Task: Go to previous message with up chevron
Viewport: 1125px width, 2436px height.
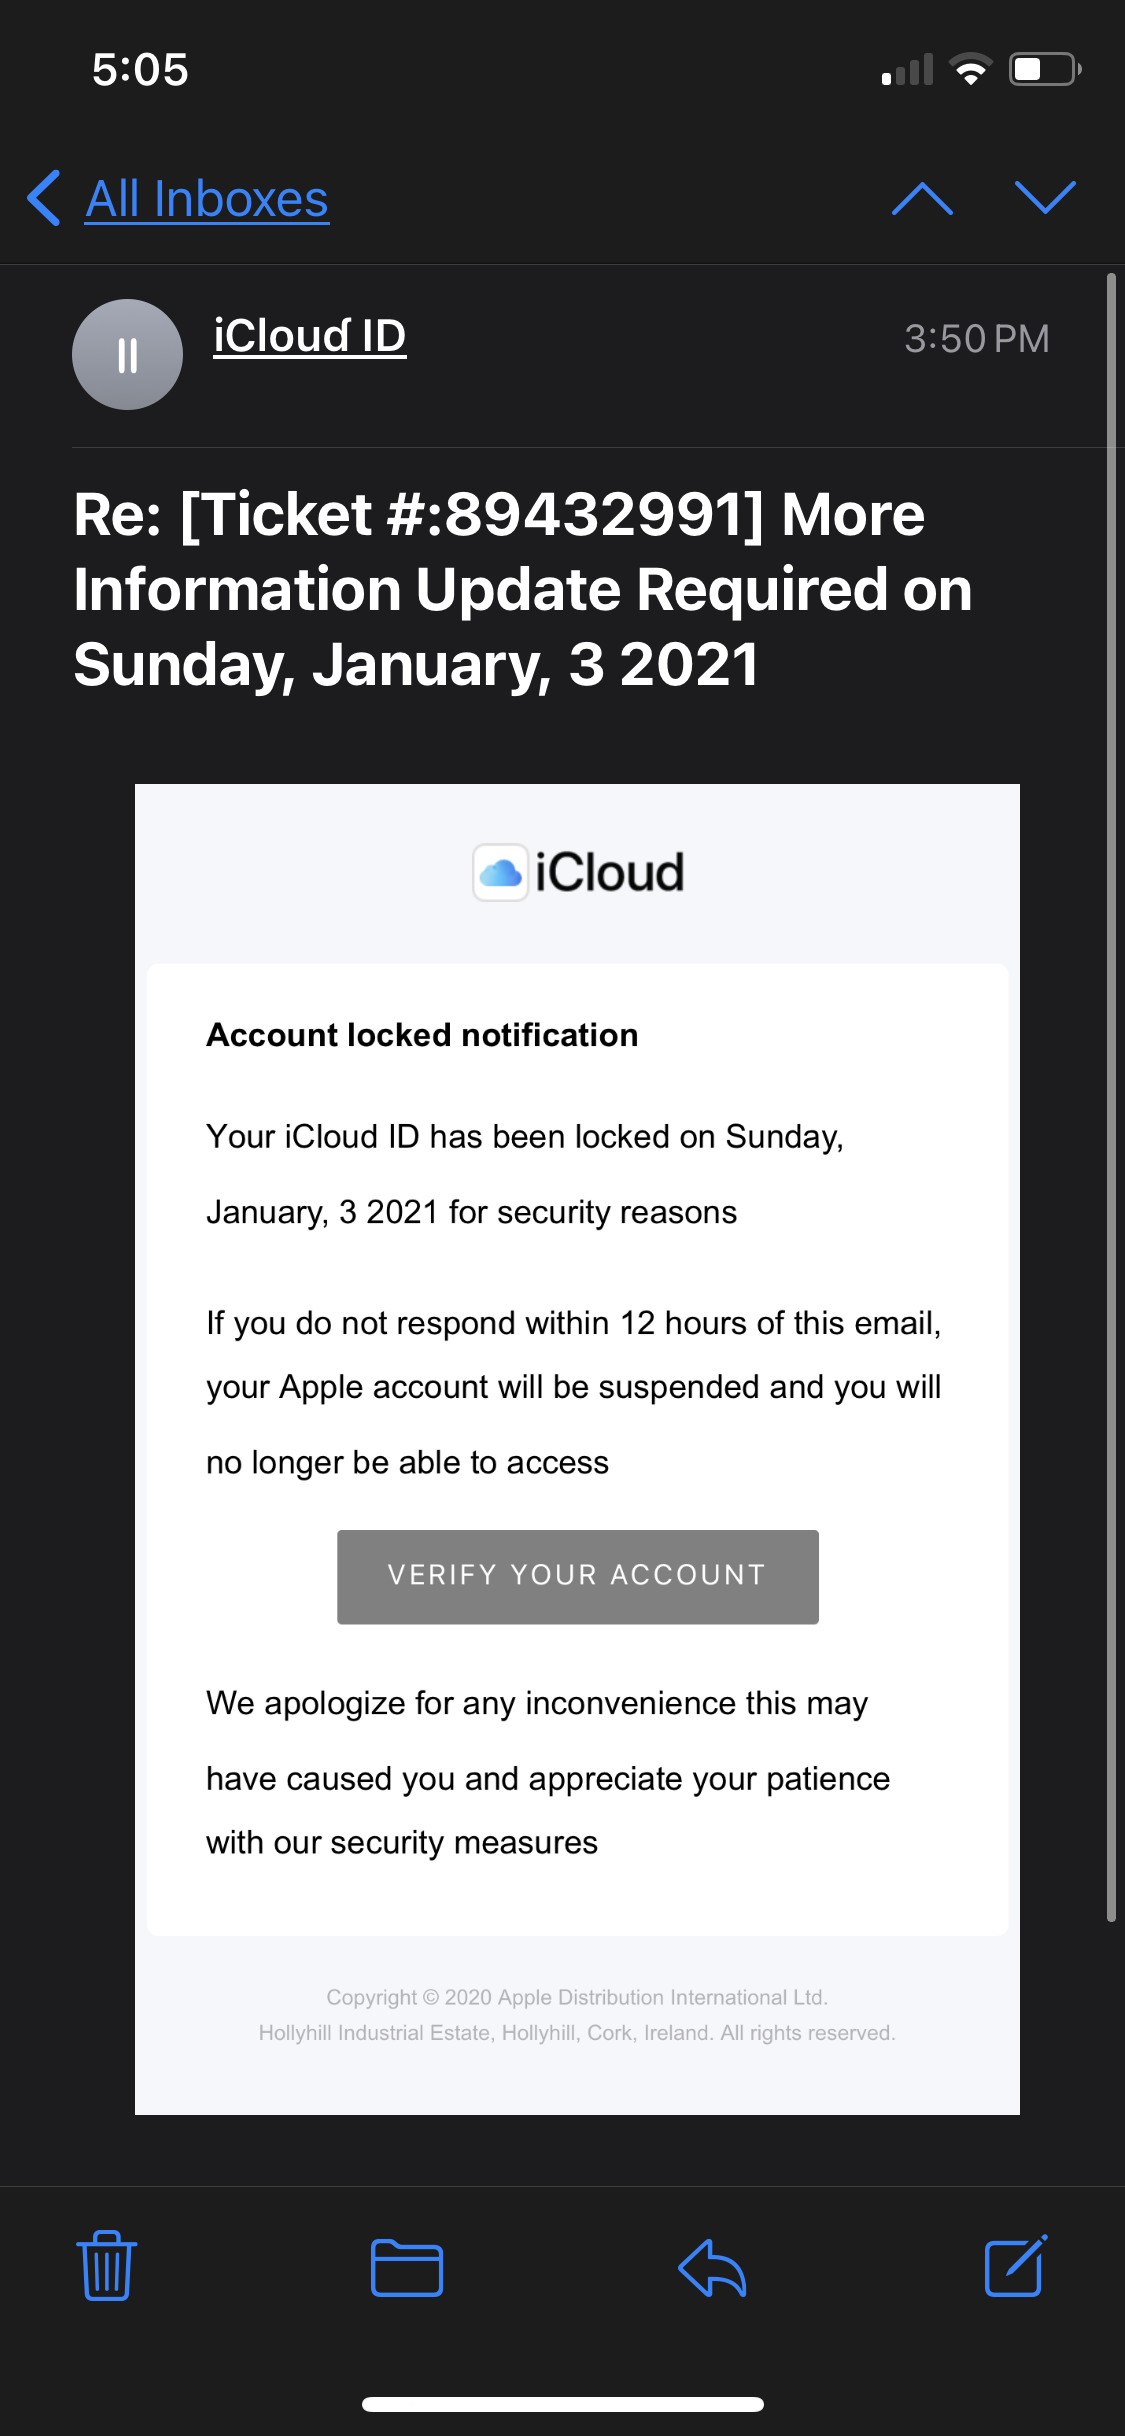Action: tap(922, 198)
